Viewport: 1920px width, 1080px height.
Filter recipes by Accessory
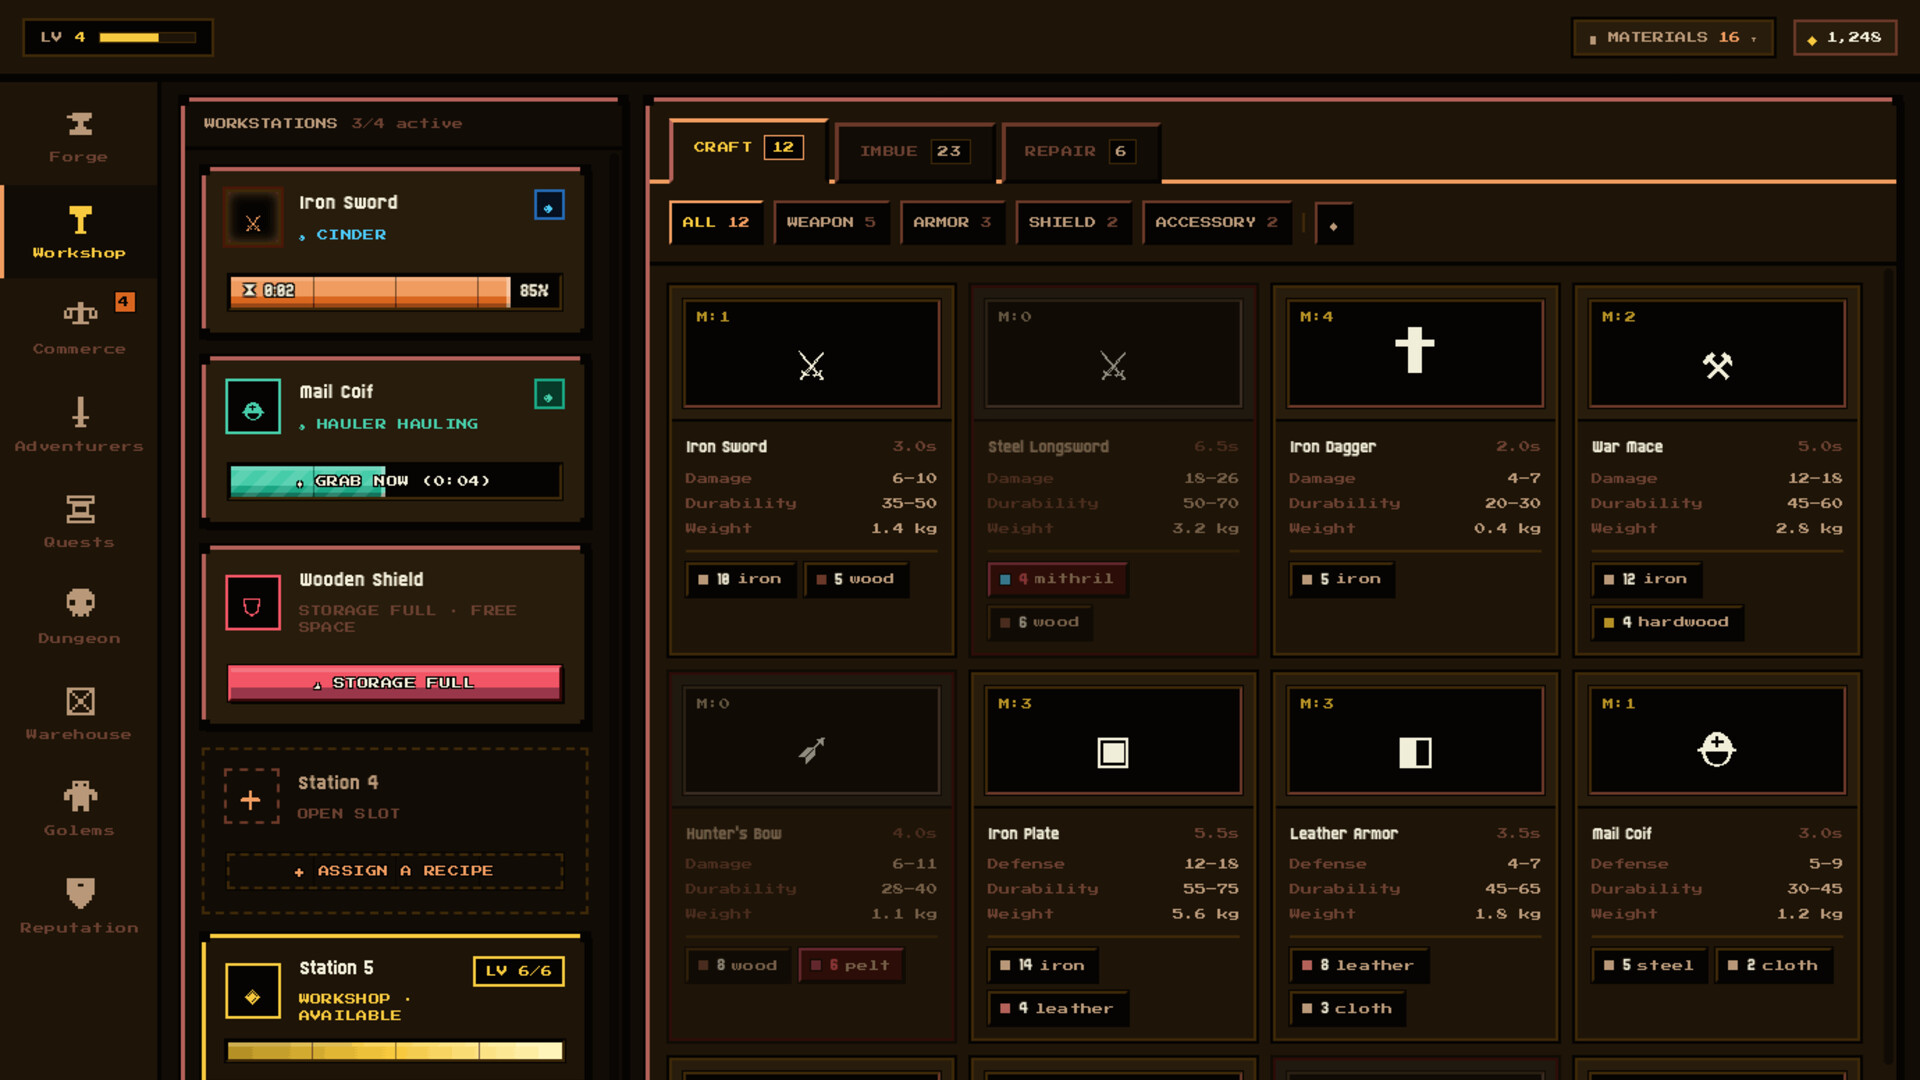[1217, 222]
